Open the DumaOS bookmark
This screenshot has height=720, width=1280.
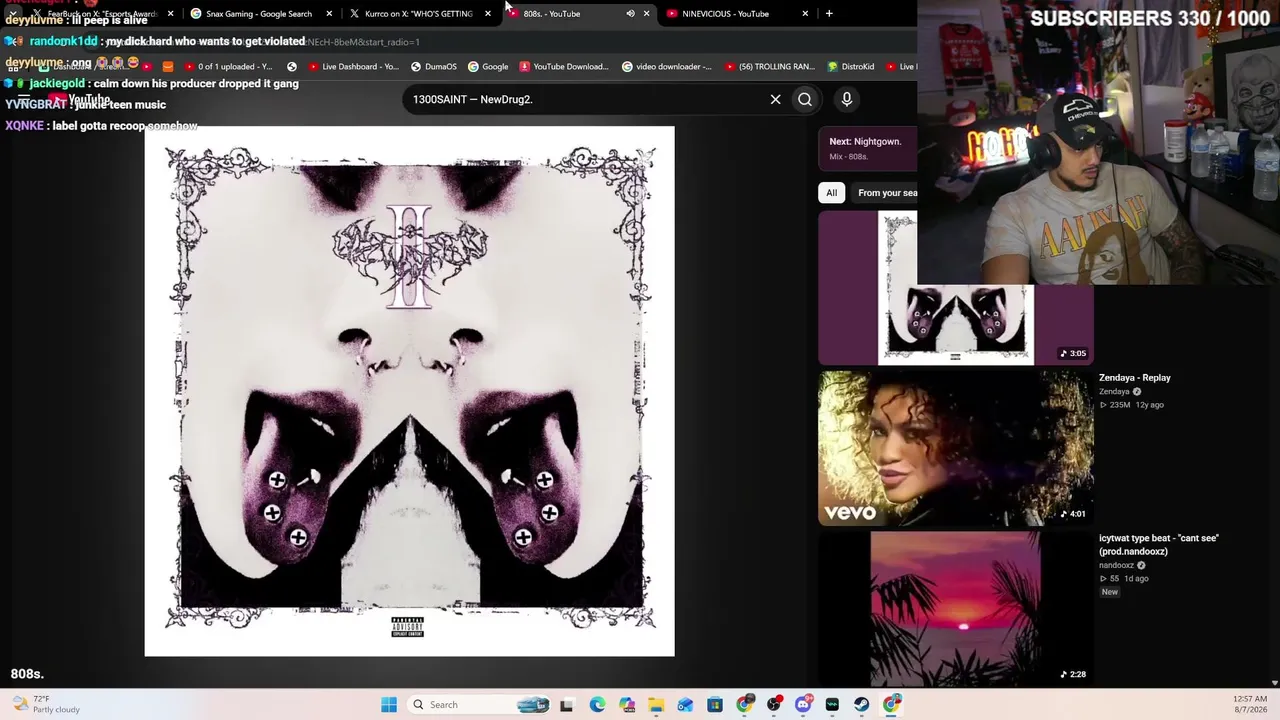(x=434, y=67)
